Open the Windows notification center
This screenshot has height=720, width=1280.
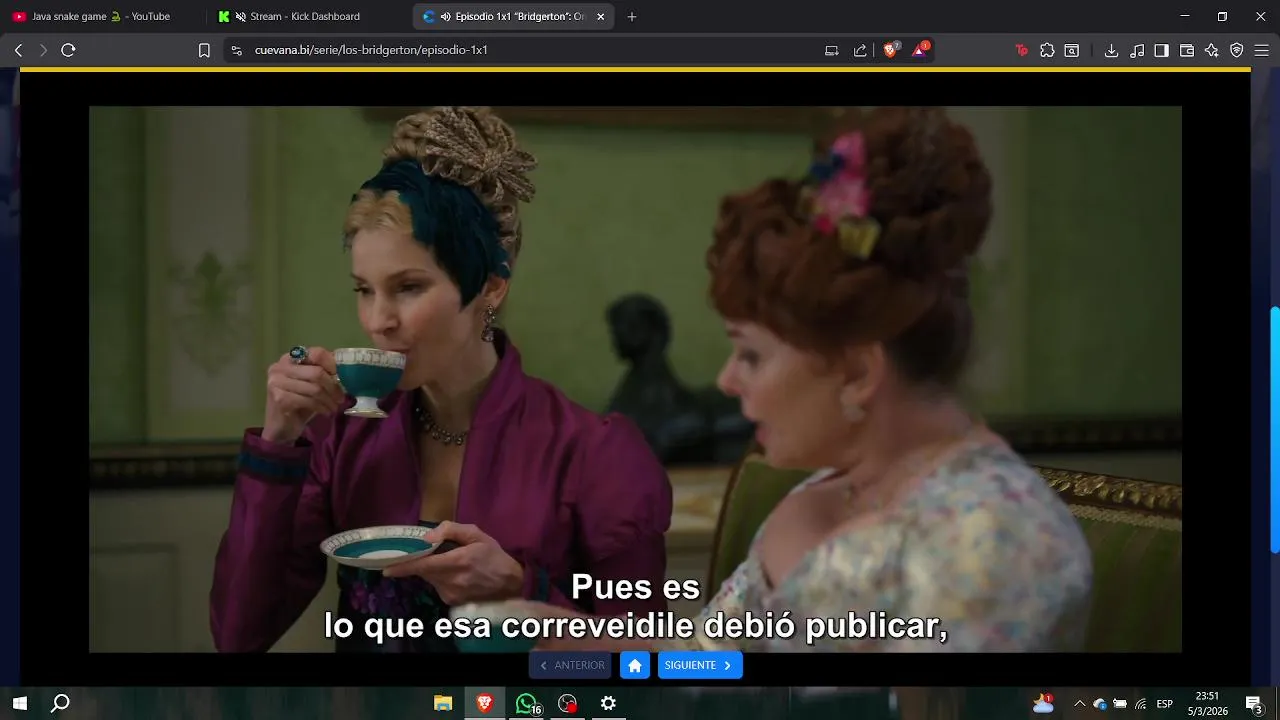[x=1254, y=704]
